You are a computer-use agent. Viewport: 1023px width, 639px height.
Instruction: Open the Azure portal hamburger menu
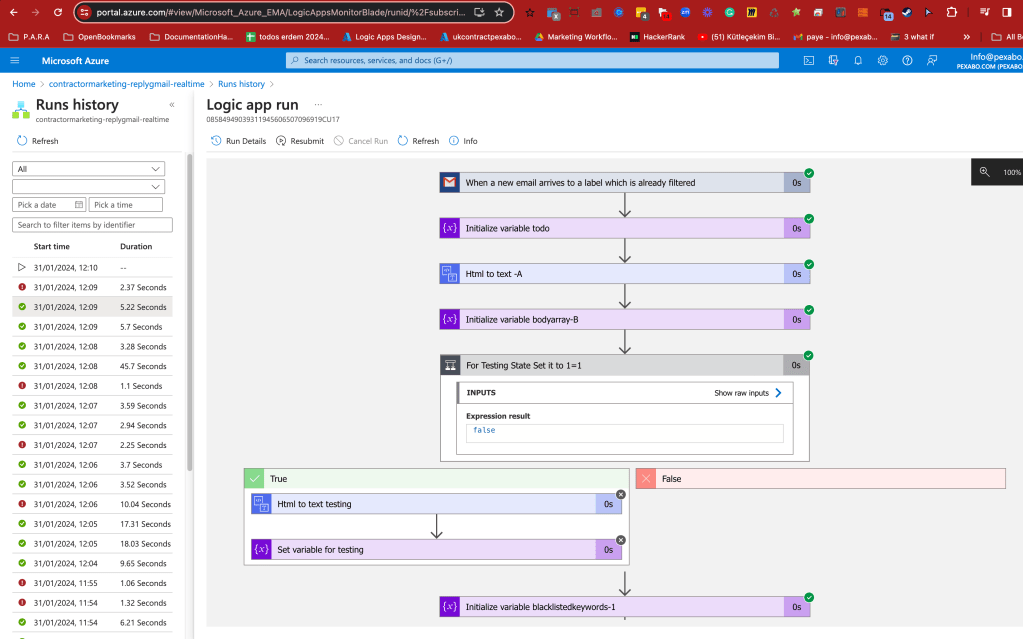(15, 60)
